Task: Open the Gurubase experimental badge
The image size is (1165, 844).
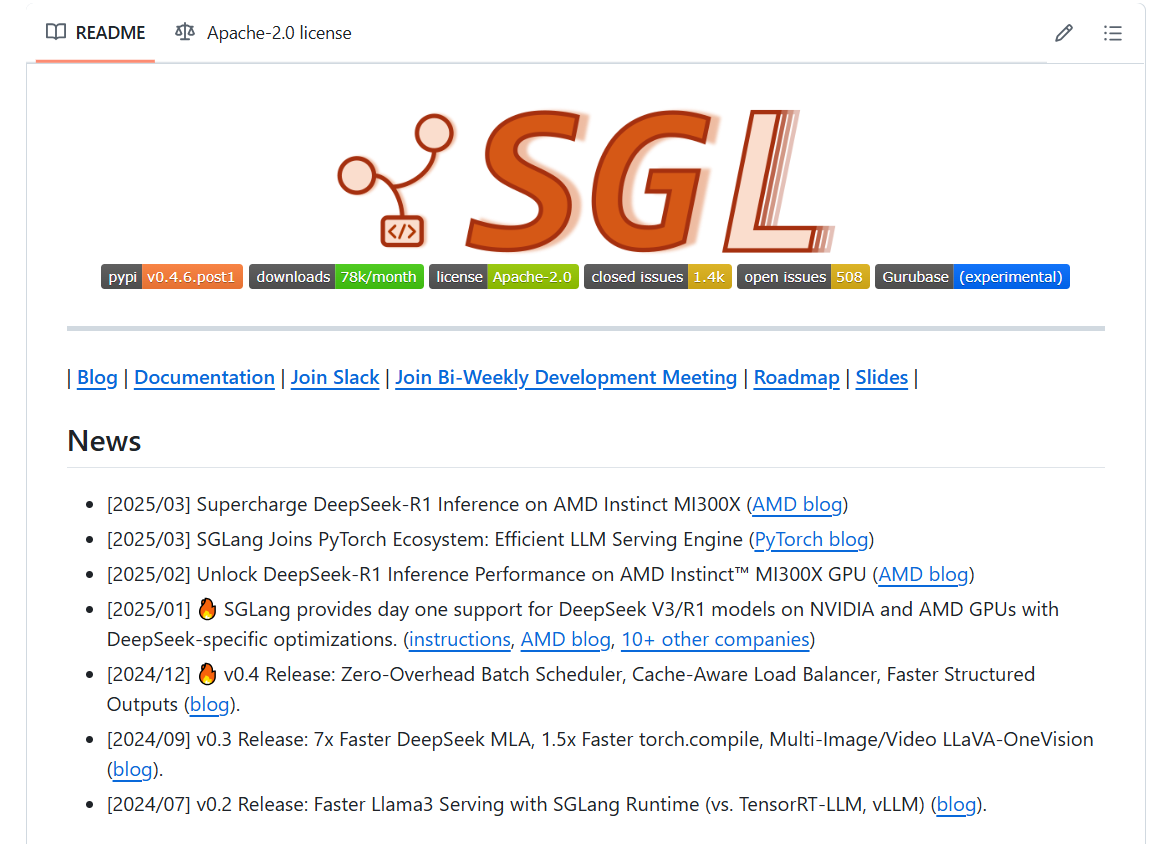Action: pos(972,277)
